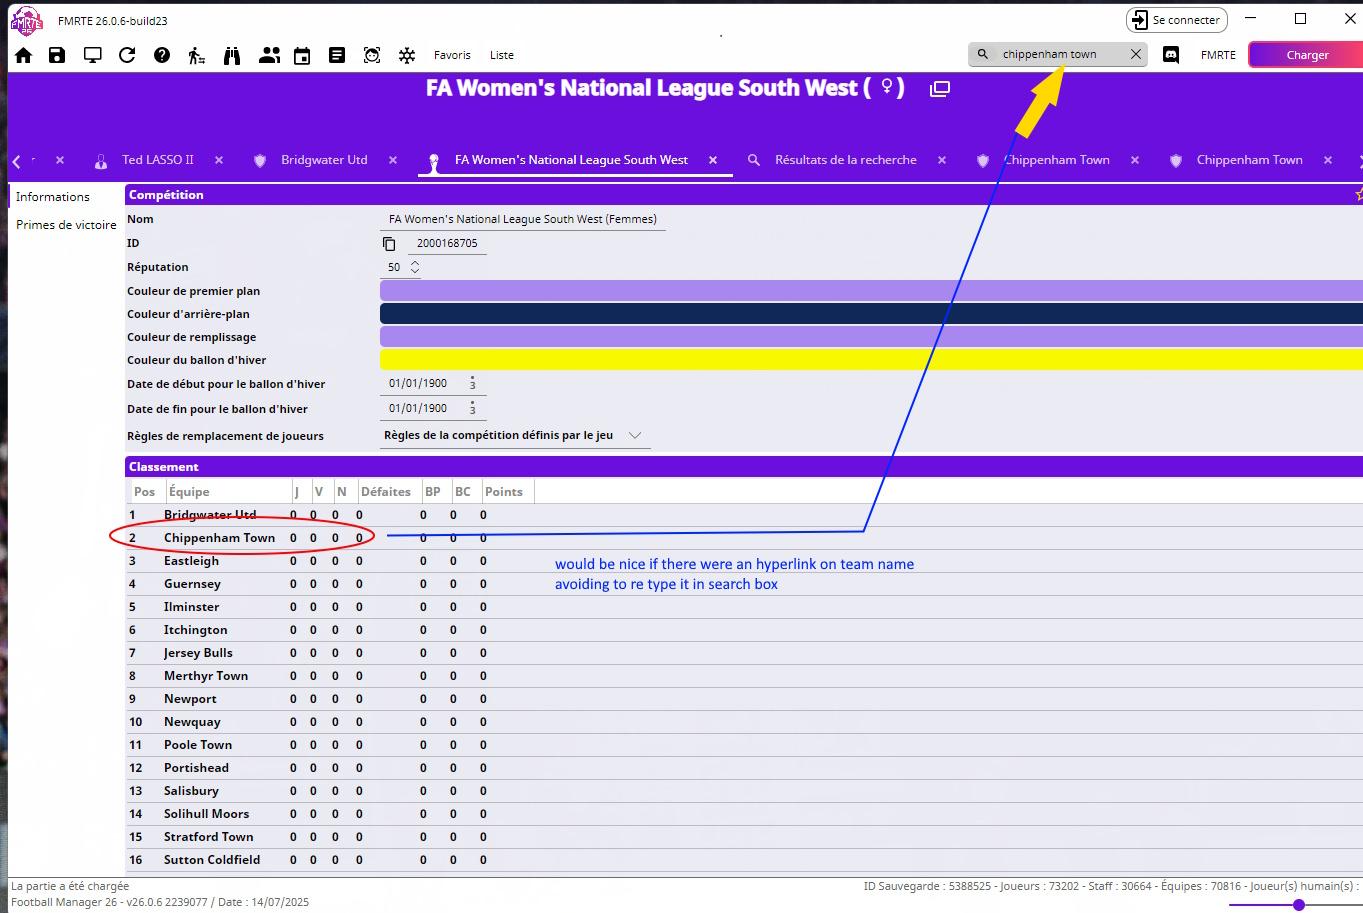Click the Charger button
Screen dimensions: 1363x913
(1306, 55)
